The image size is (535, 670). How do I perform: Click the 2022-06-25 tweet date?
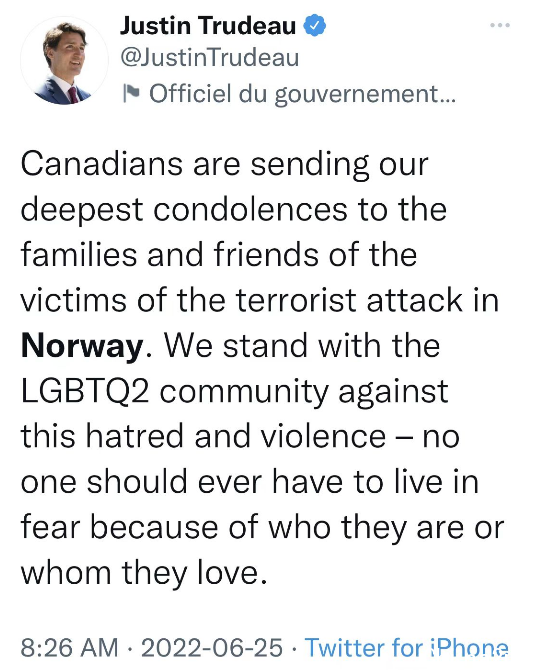point(212,647)
